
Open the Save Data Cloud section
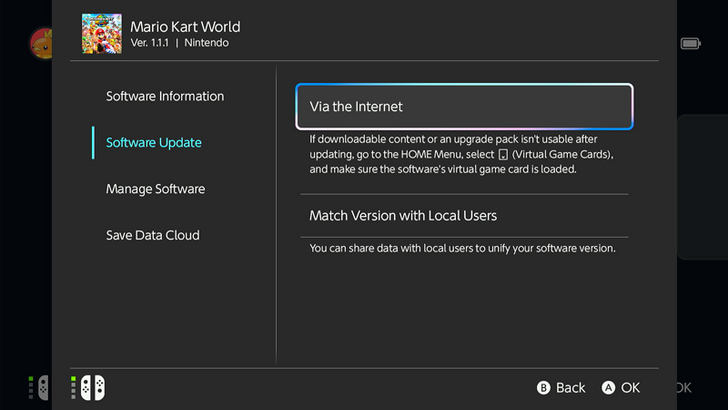[x=153, y=235]
